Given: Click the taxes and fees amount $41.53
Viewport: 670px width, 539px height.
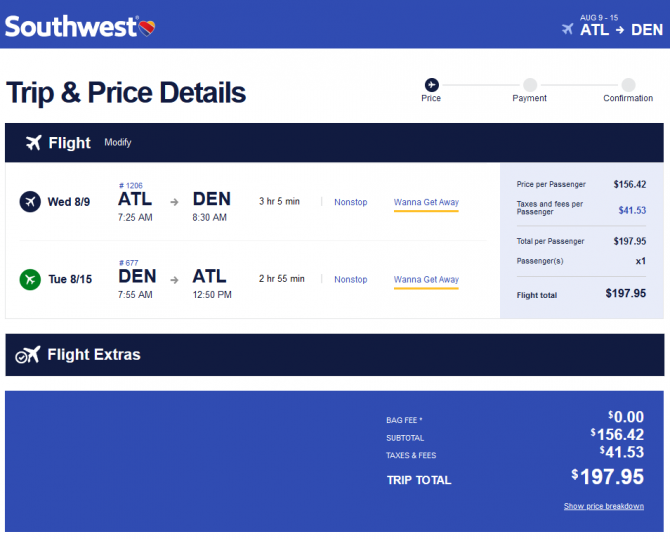Looking at the screenshot, I should [632, 210].
